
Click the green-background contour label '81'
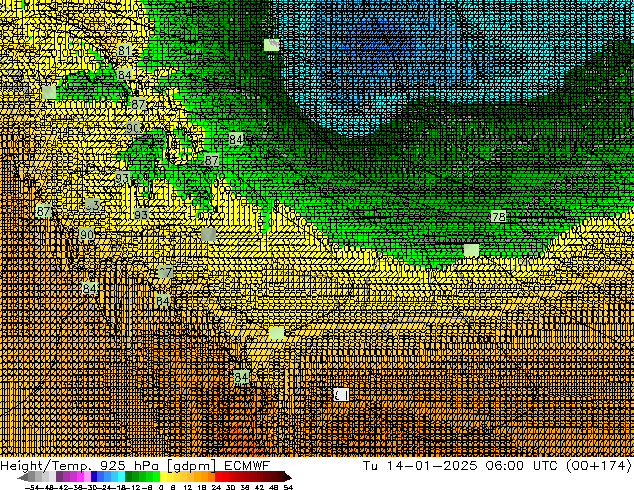tap(125, 50)
